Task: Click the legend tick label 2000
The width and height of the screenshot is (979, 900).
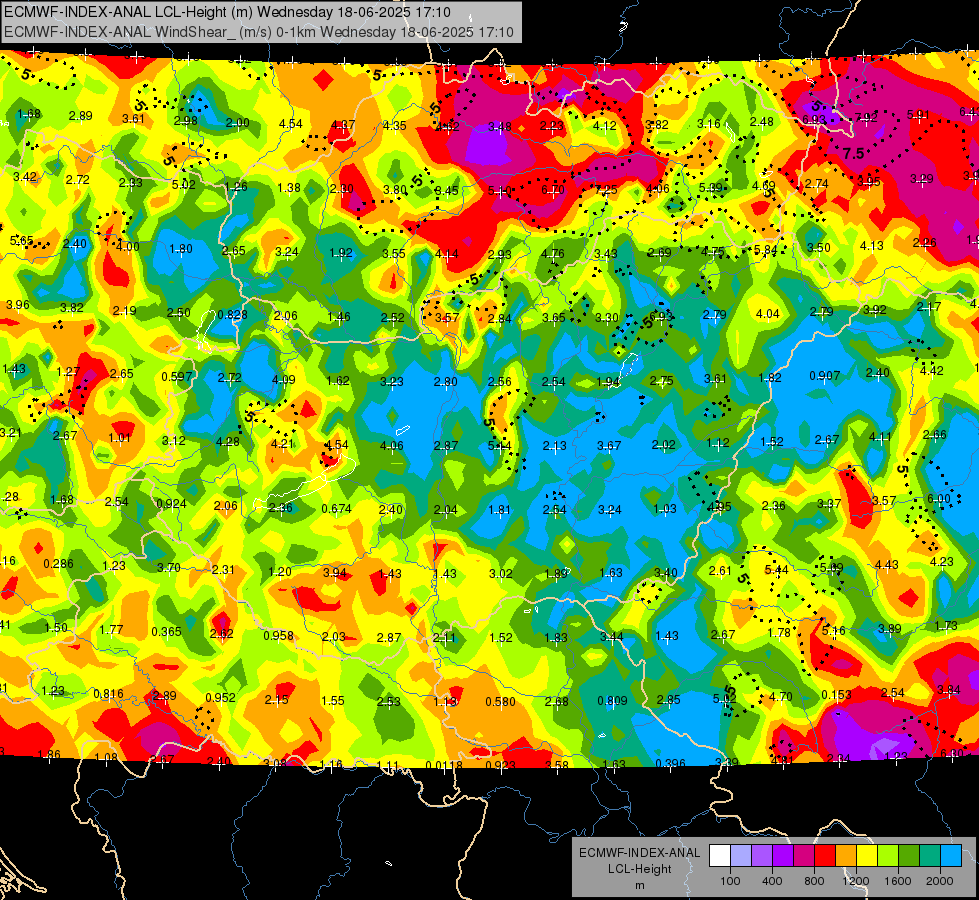Action: click(940, 881)
